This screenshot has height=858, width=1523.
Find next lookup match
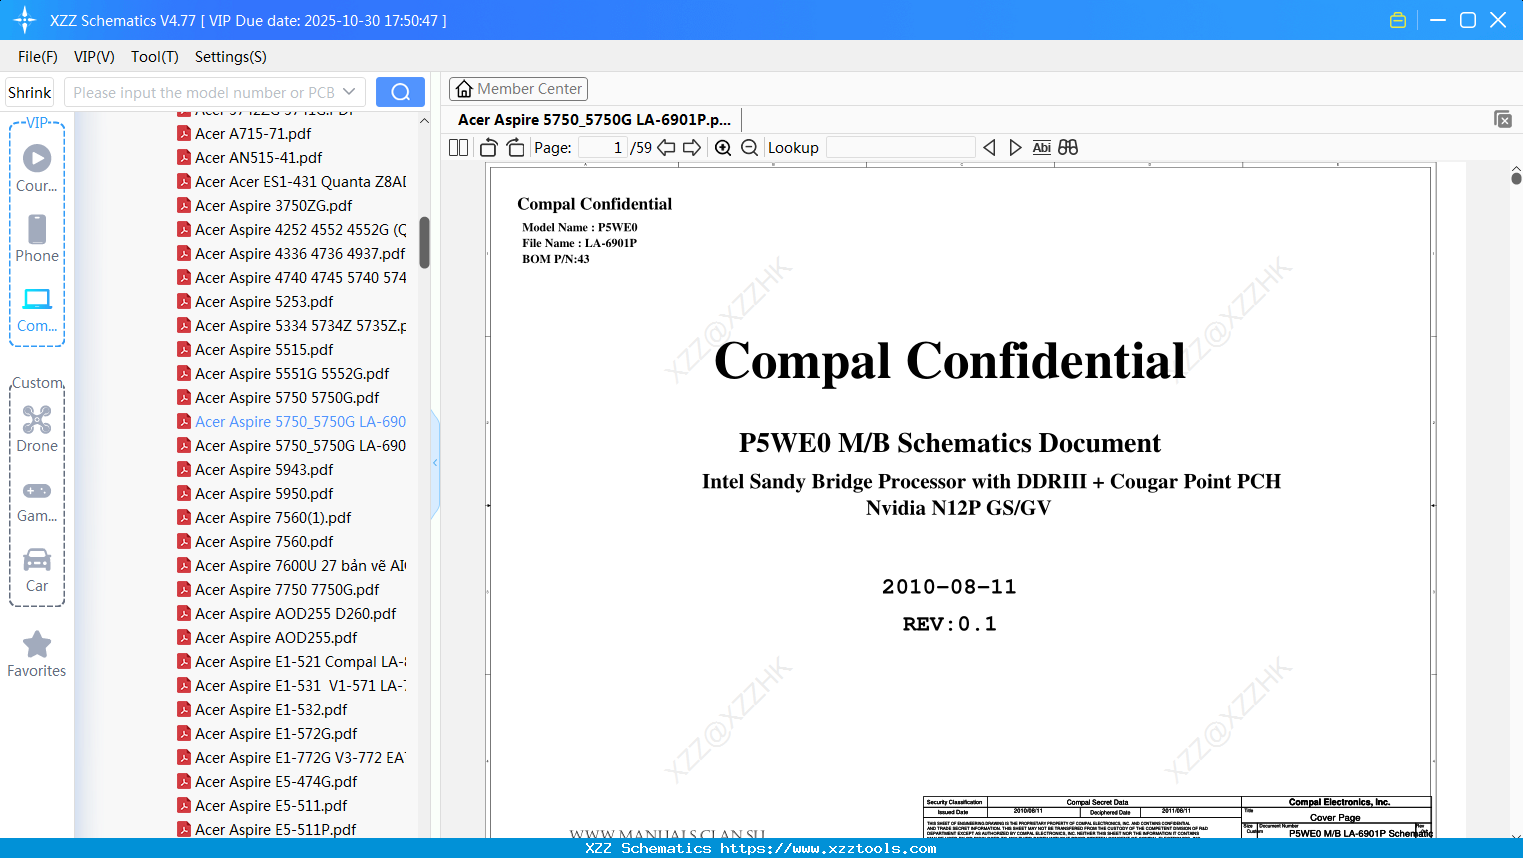(1015, 148)
